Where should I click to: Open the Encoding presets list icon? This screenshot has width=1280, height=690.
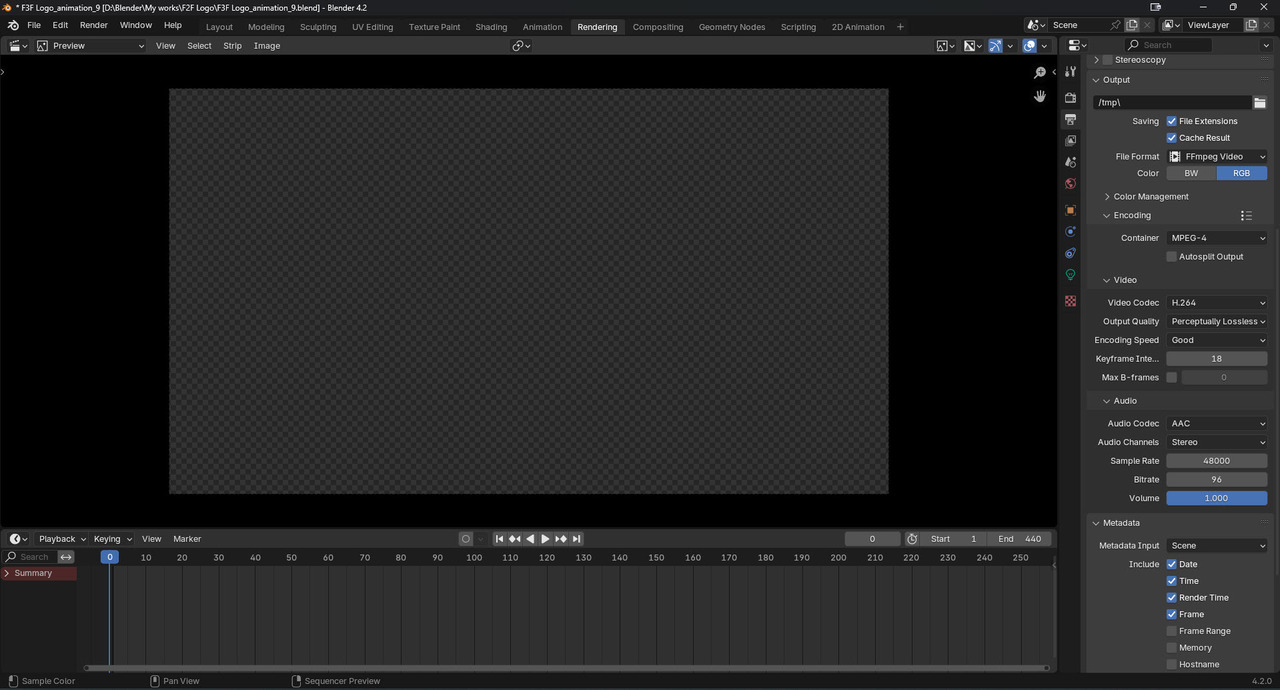pyautogui.click(x=1246, y=215)
